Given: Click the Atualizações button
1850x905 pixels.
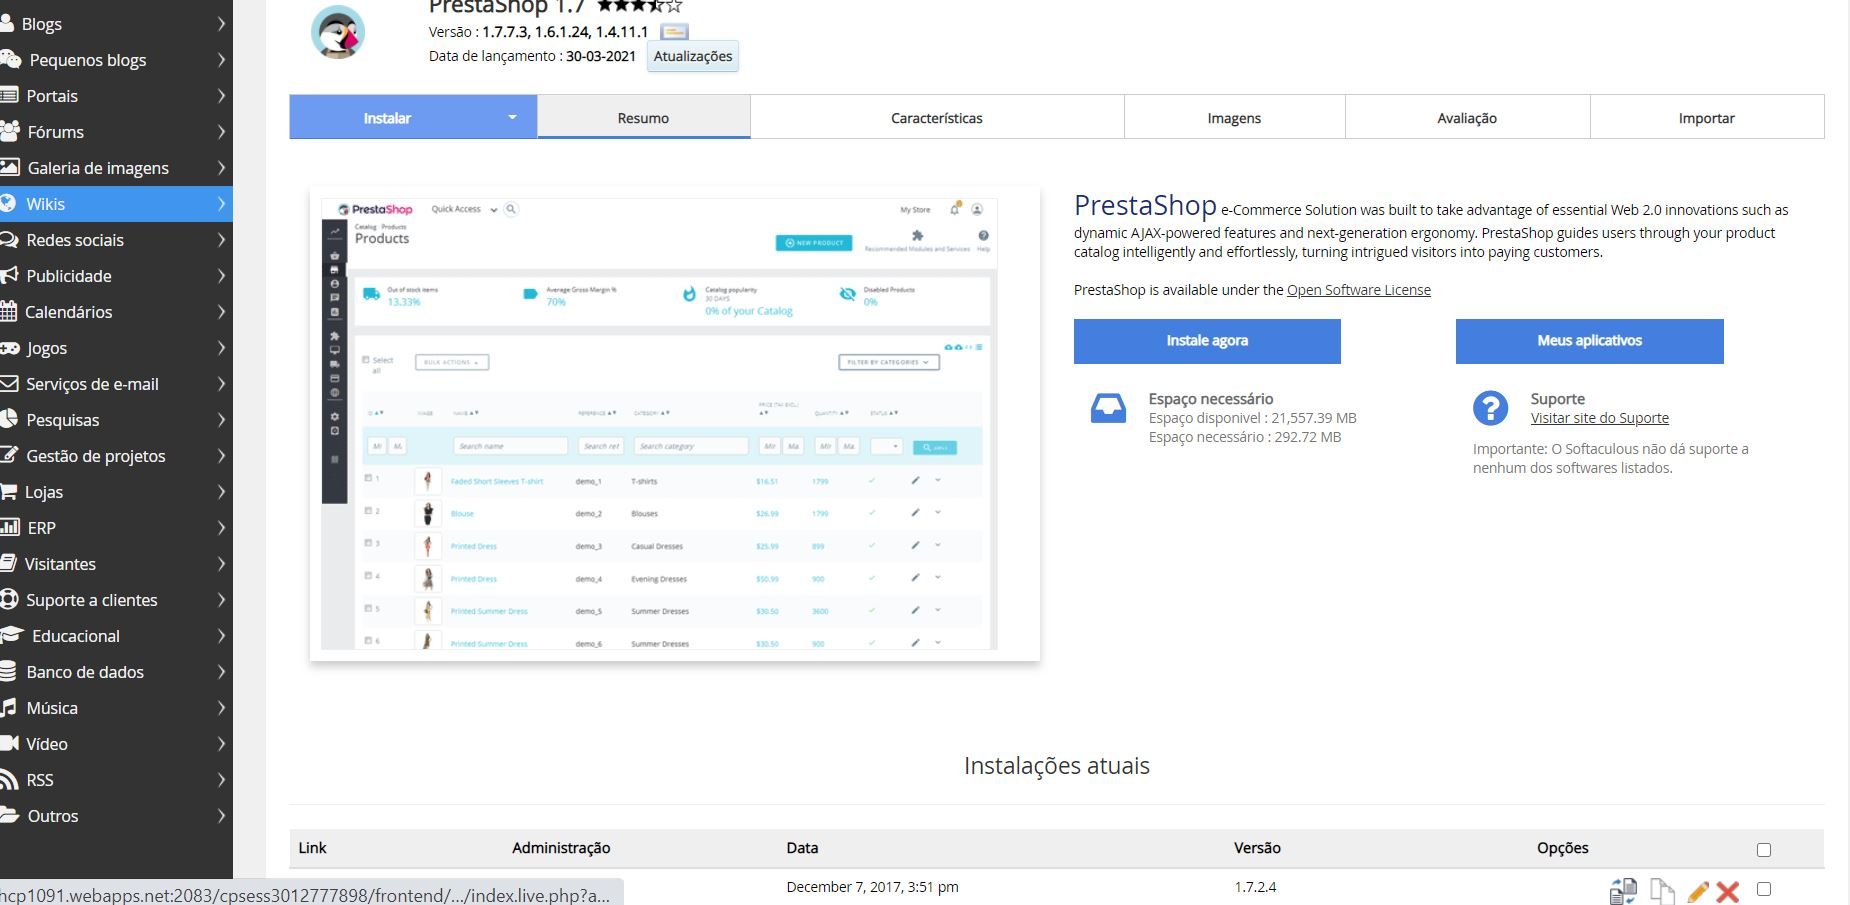Looking at the screenshot, I should click(693, 56).
